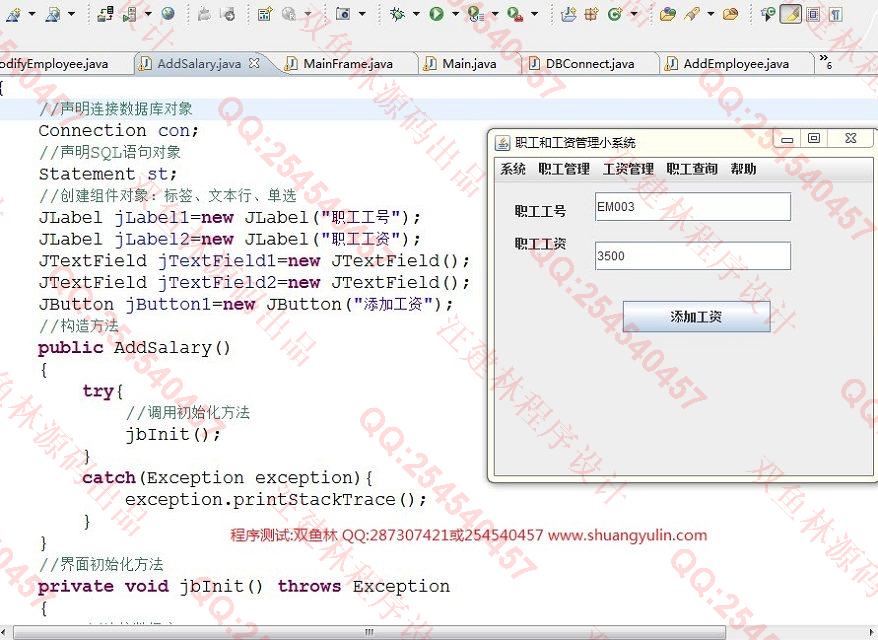
Task: Open the web browser globe icon
Action: click(168, 14)
